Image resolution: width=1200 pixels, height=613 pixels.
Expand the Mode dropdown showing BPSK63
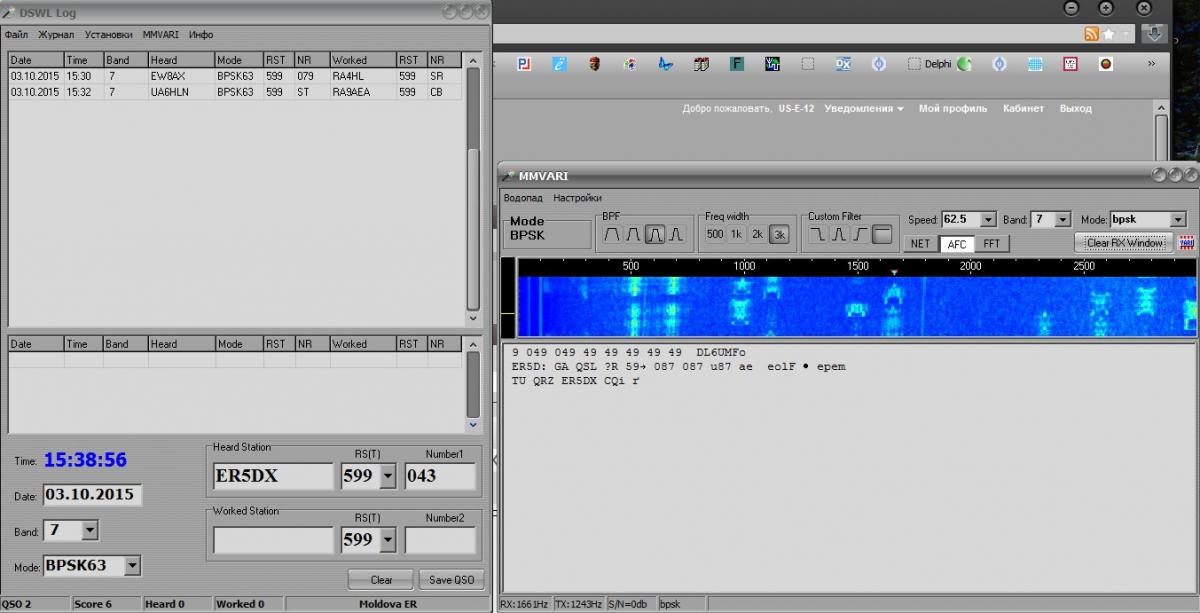(132, 566)
